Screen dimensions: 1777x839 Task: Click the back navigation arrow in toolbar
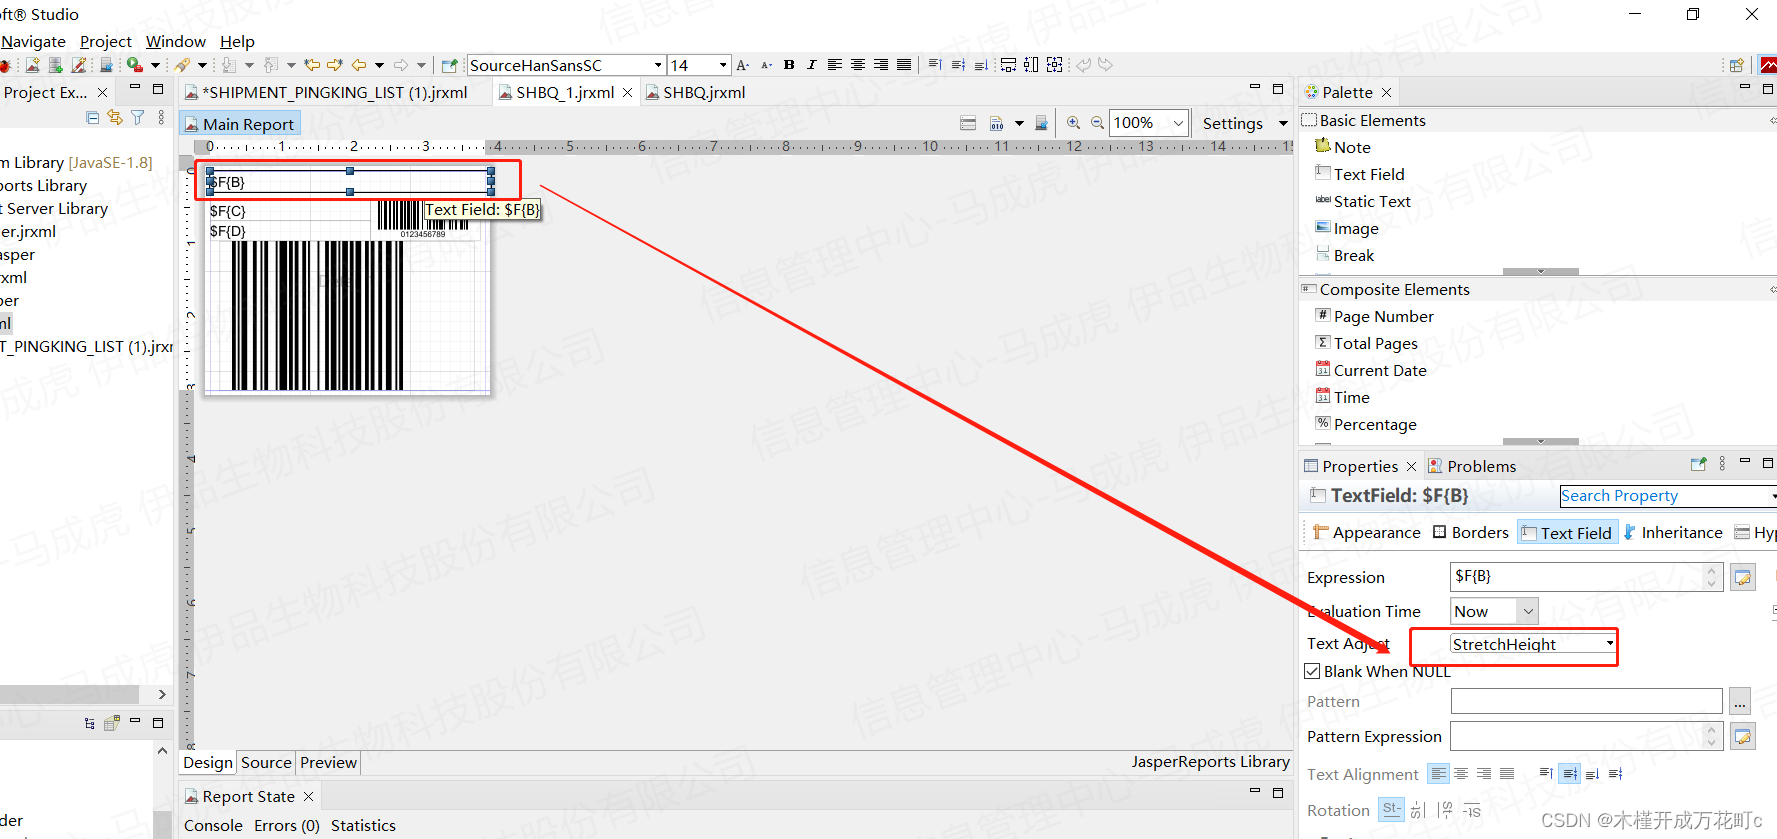pyautogui.click(x=359, y=65)
